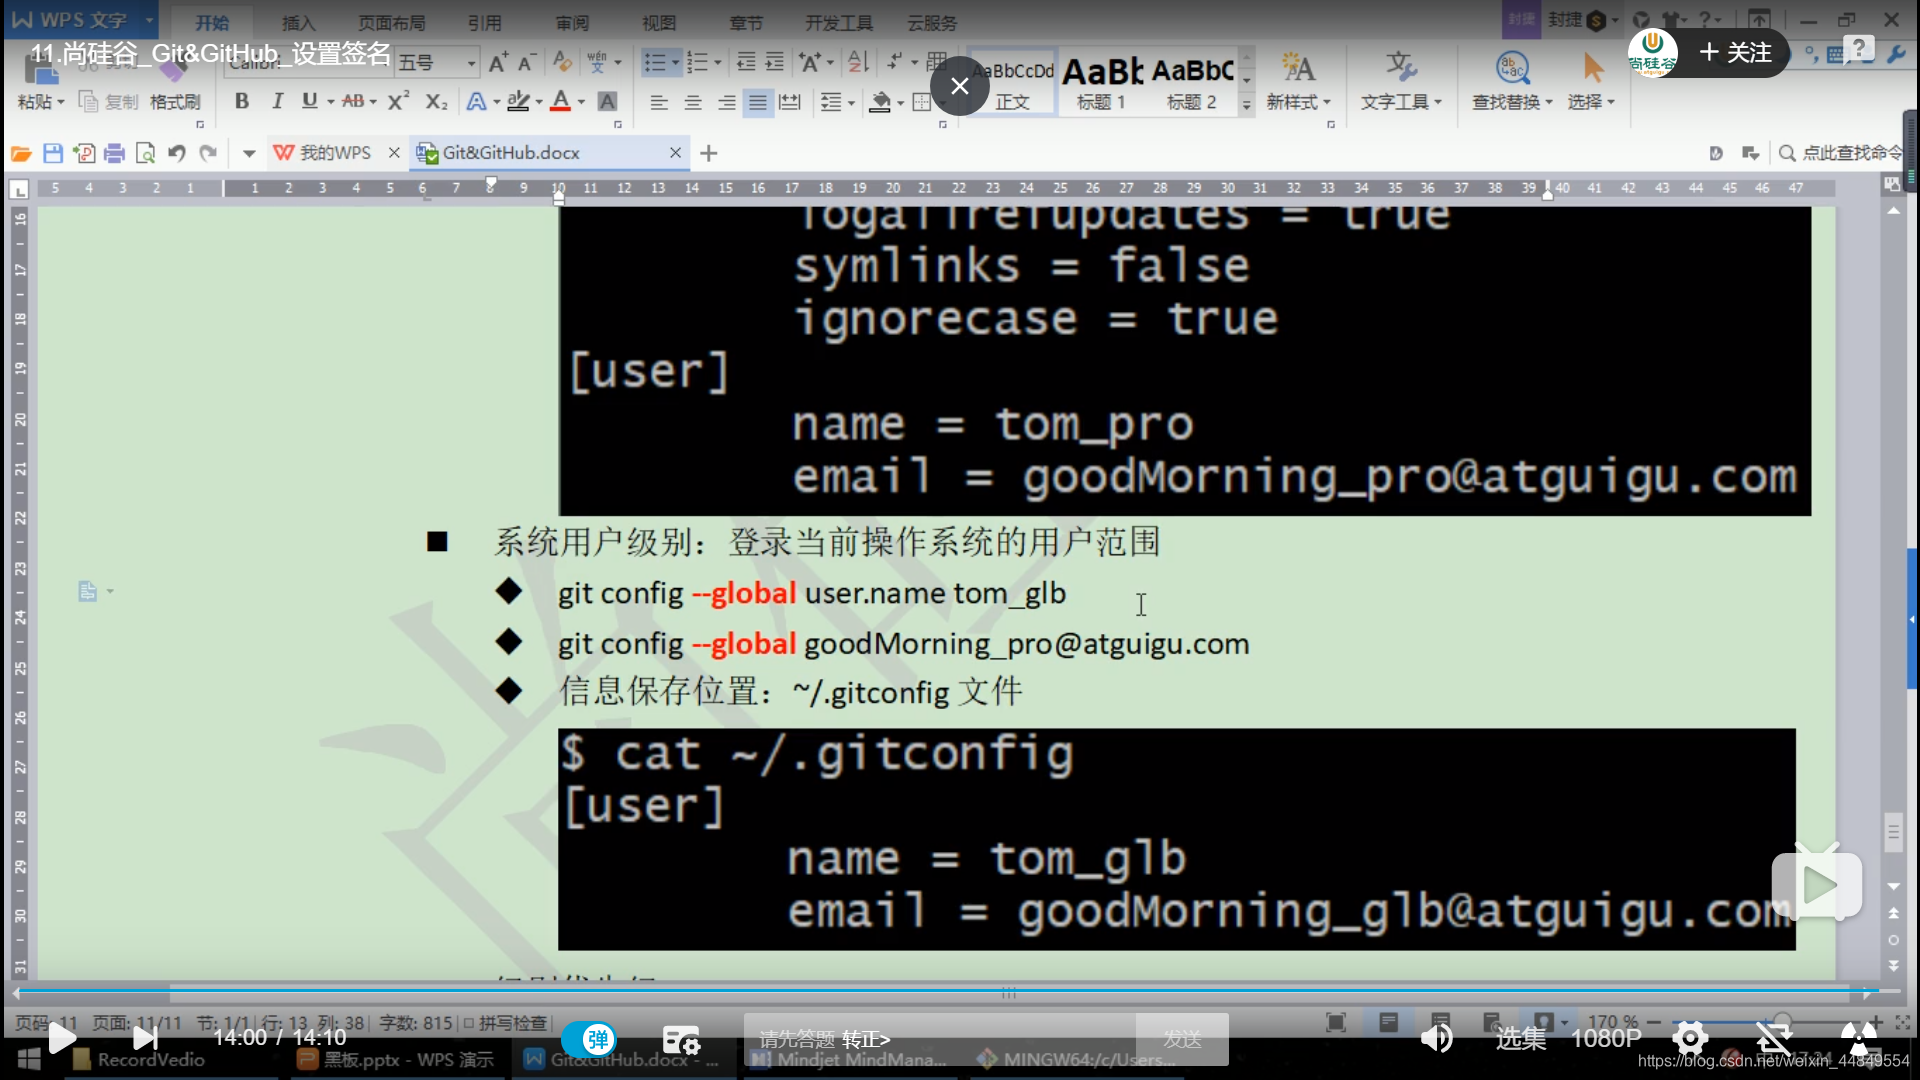Screen dimensions: 1920x1080
Task: Click the Export to PDF icon
Action: point(84,153)
